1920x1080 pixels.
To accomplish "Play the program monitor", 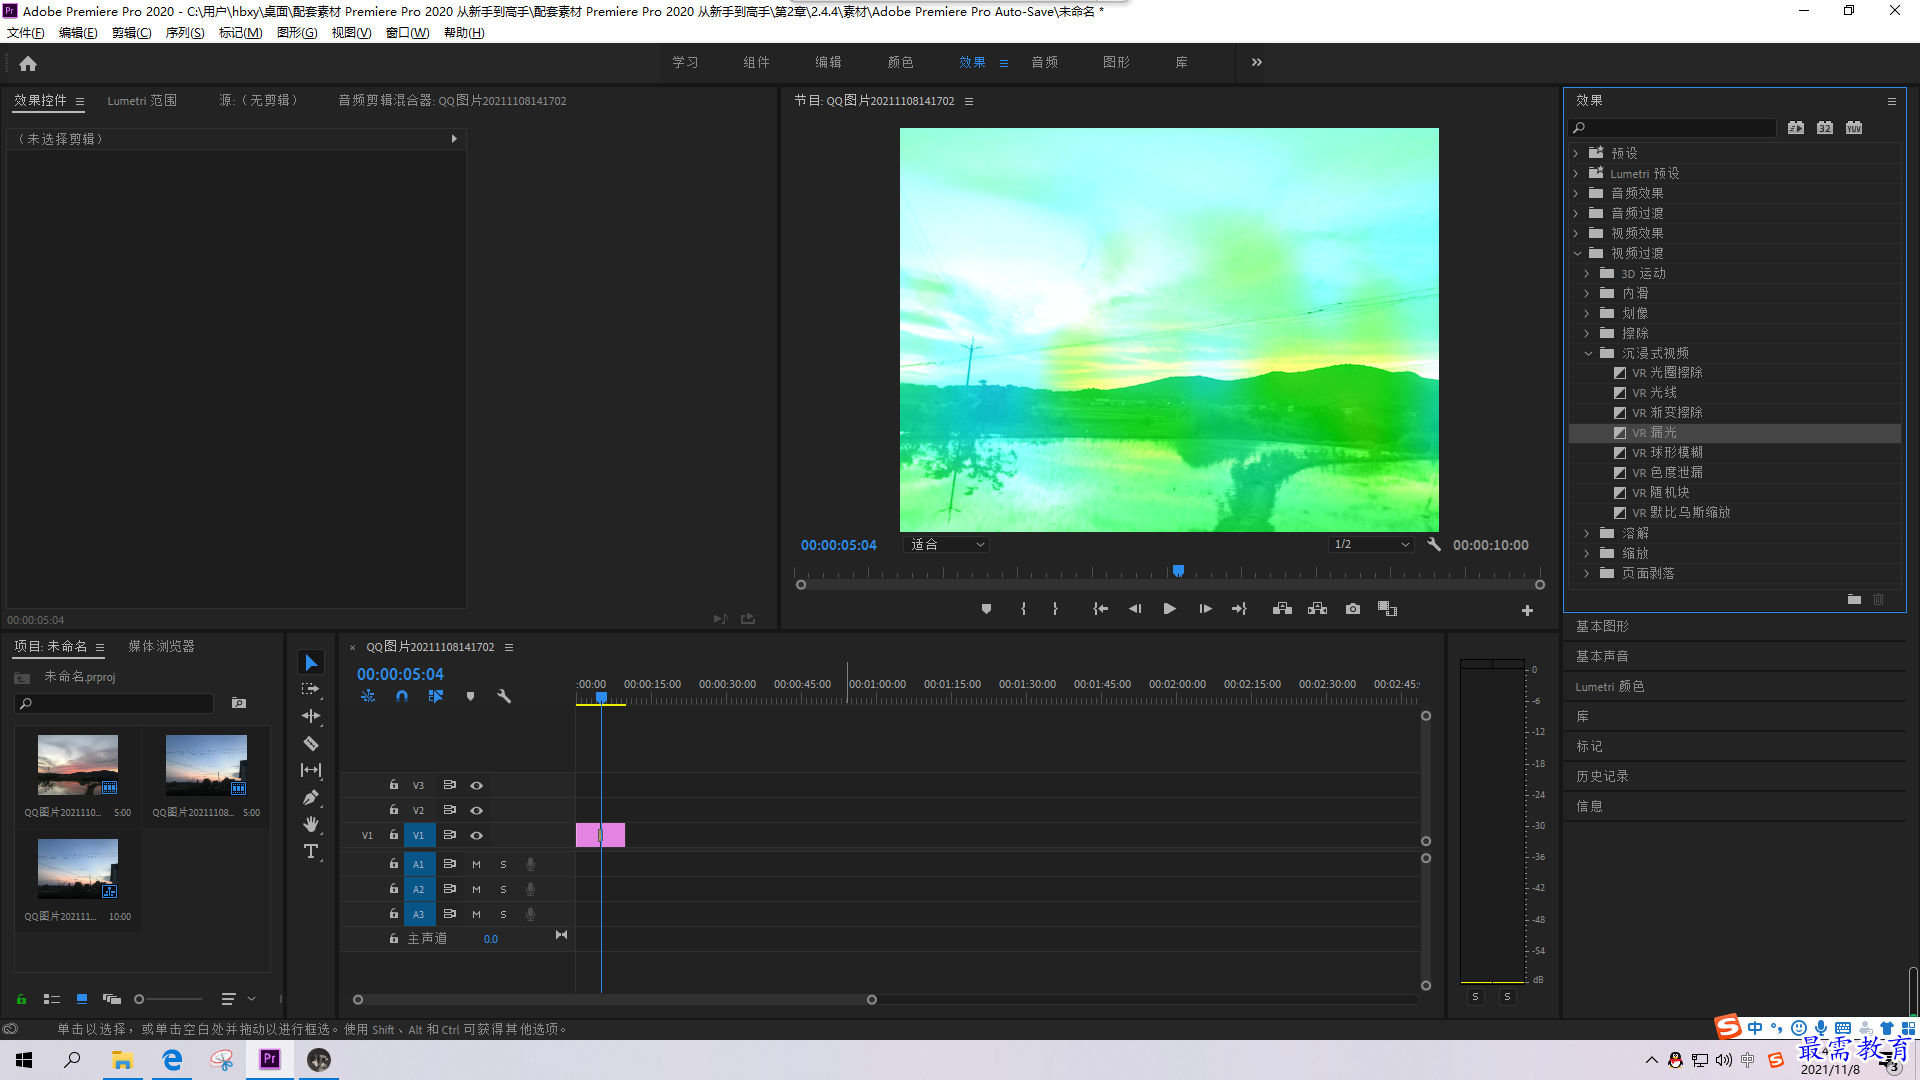I will pos(1169,609).
